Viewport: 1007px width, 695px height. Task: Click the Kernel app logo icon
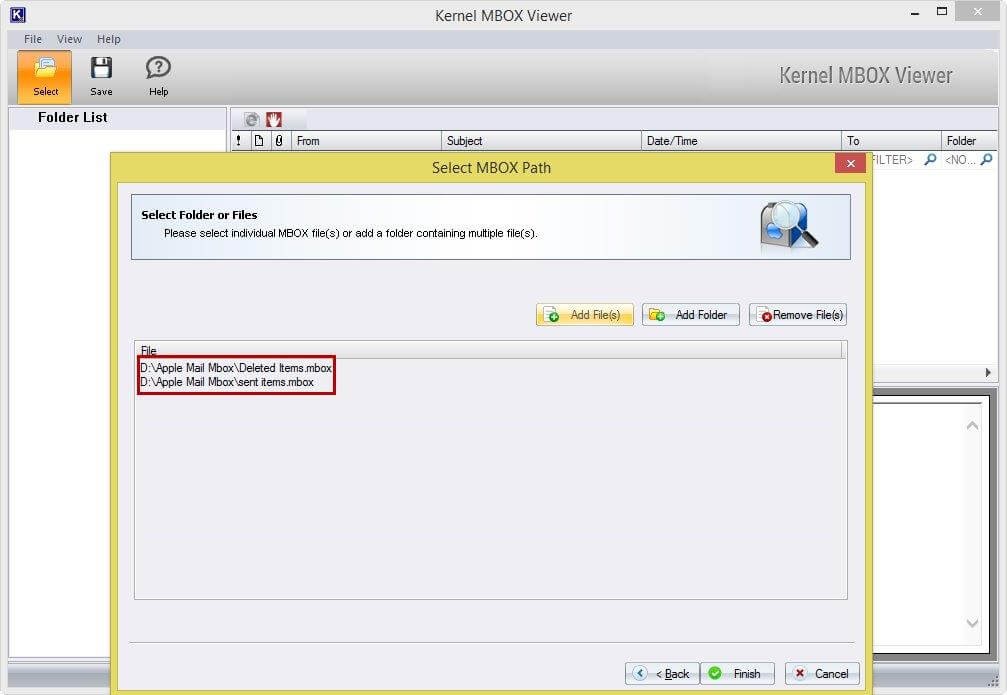[18, 14]
